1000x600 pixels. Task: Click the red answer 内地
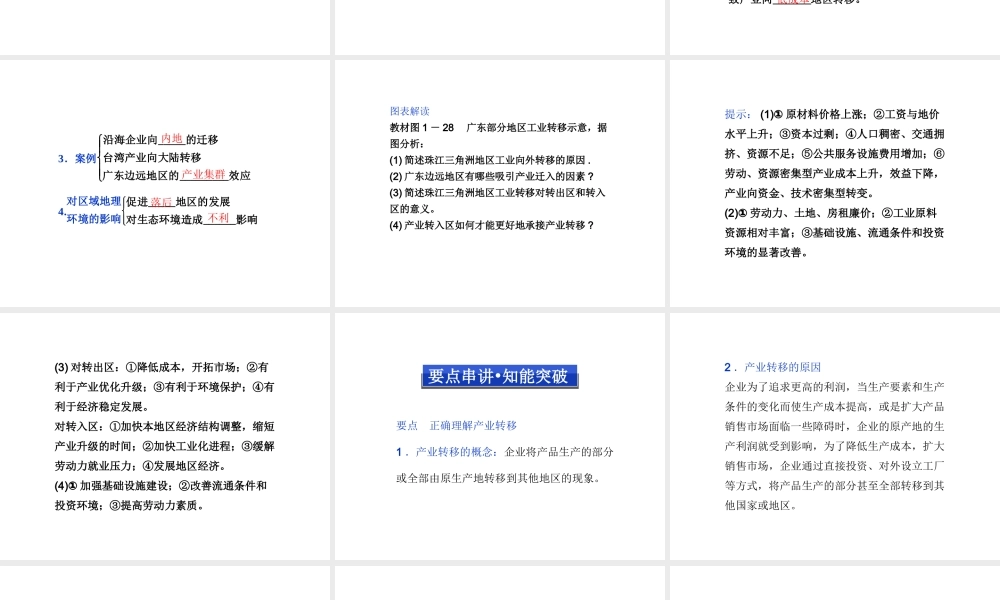(172, 139)
